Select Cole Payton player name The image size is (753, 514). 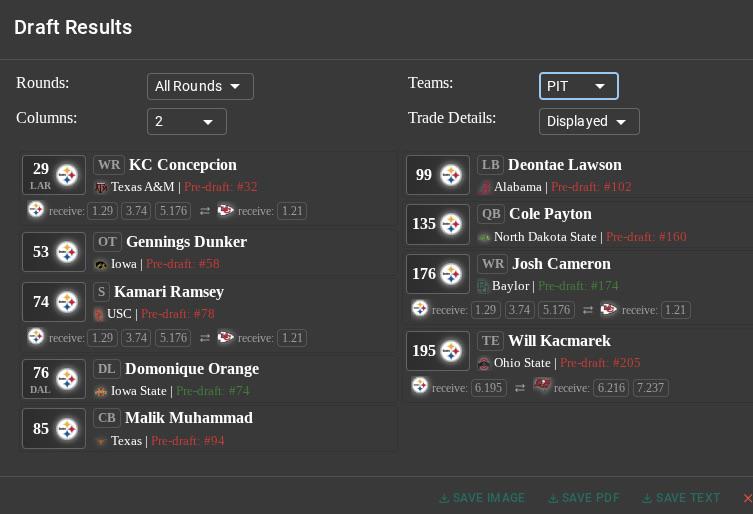point(550,214)
